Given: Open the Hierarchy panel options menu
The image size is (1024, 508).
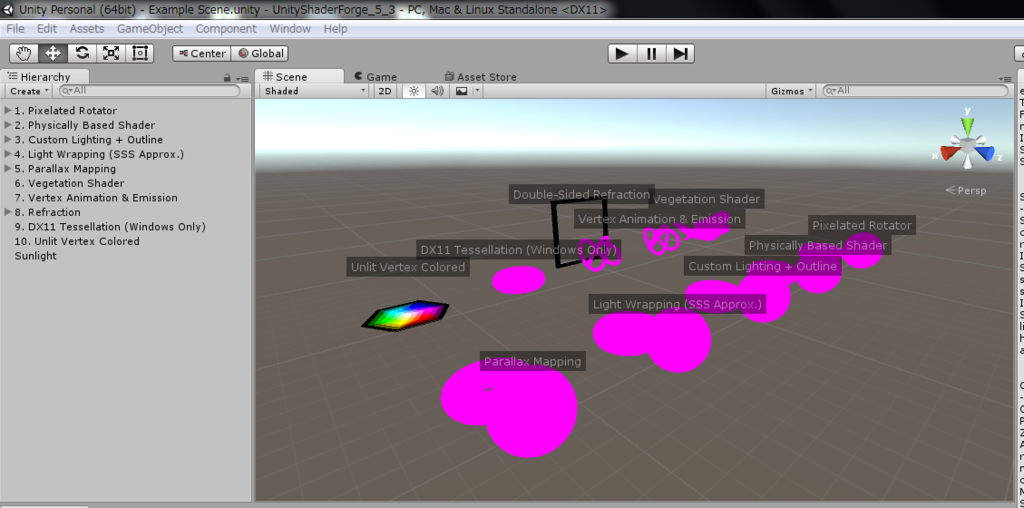Looking at the screenshot, I should 243,78.
